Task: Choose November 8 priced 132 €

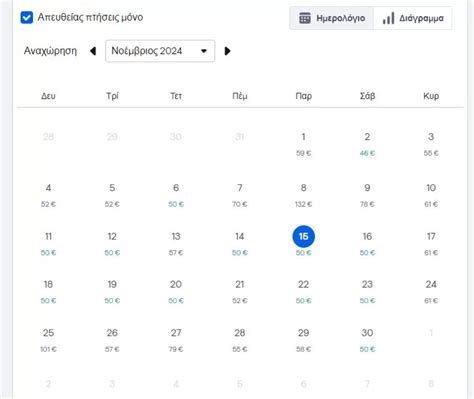Action: pyautogui.click(x=303, y=195)
